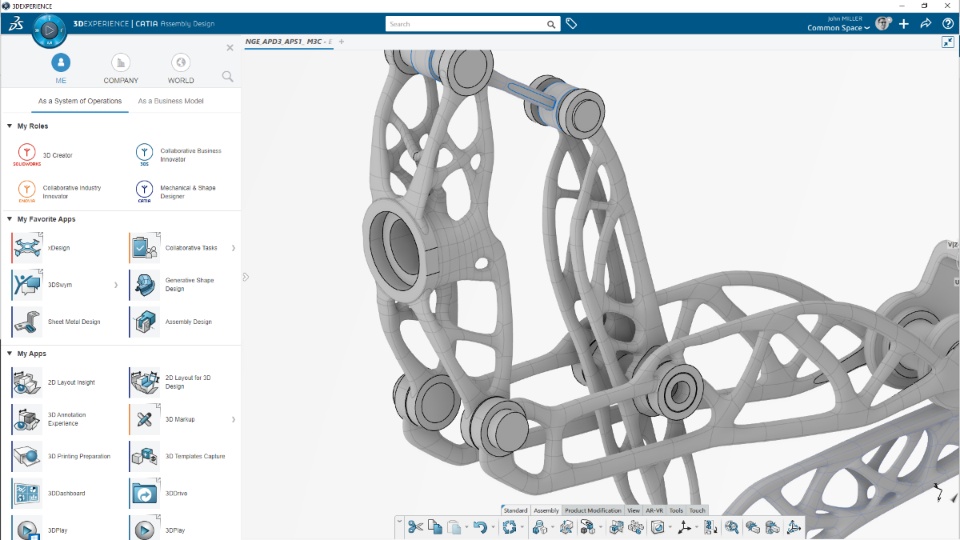Collapse the My Roles section
960x540 pixels.
9,126
